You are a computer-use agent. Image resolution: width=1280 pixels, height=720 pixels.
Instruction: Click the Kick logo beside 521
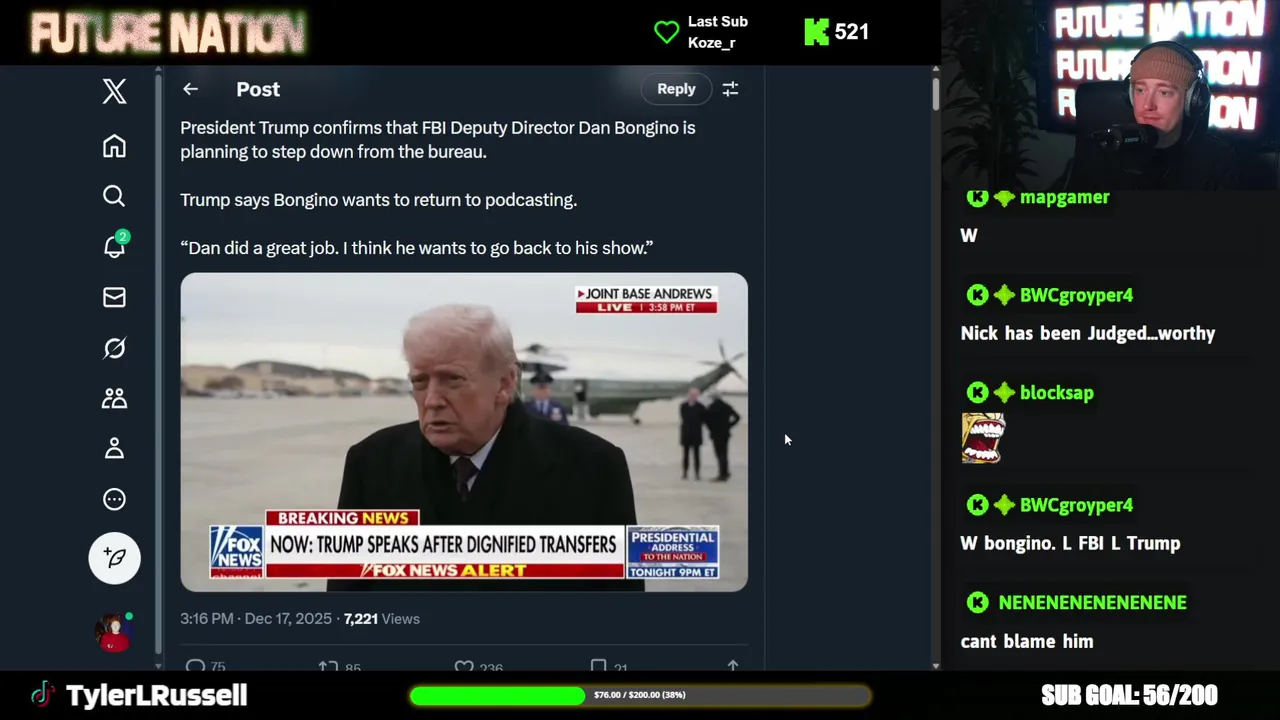coord(816,32)
